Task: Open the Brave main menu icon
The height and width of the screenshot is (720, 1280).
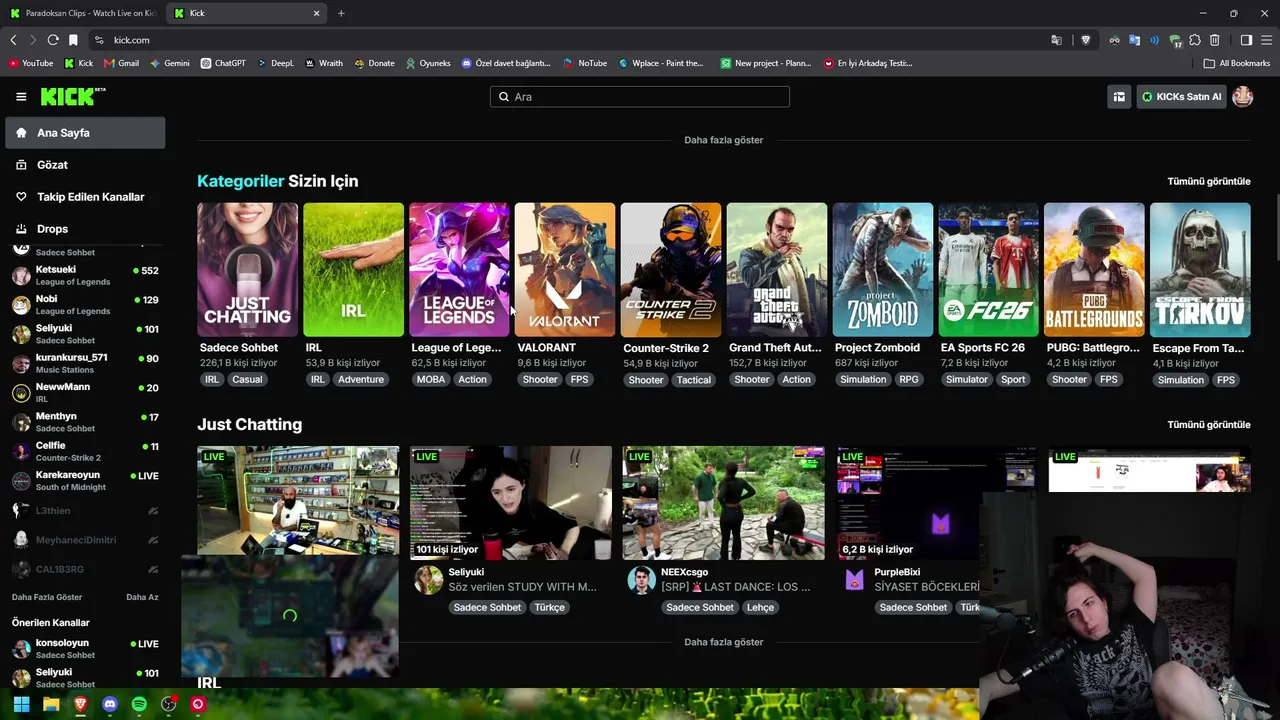Action: (x=1266, y=40)
